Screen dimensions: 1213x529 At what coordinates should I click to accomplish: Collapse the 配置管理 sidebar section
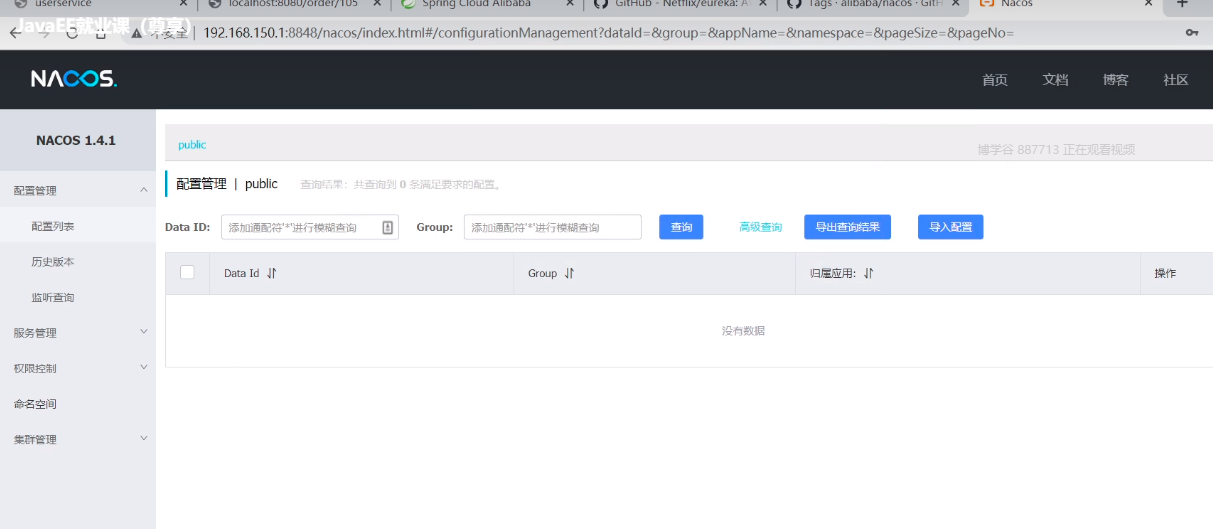[x=143, y=190]
